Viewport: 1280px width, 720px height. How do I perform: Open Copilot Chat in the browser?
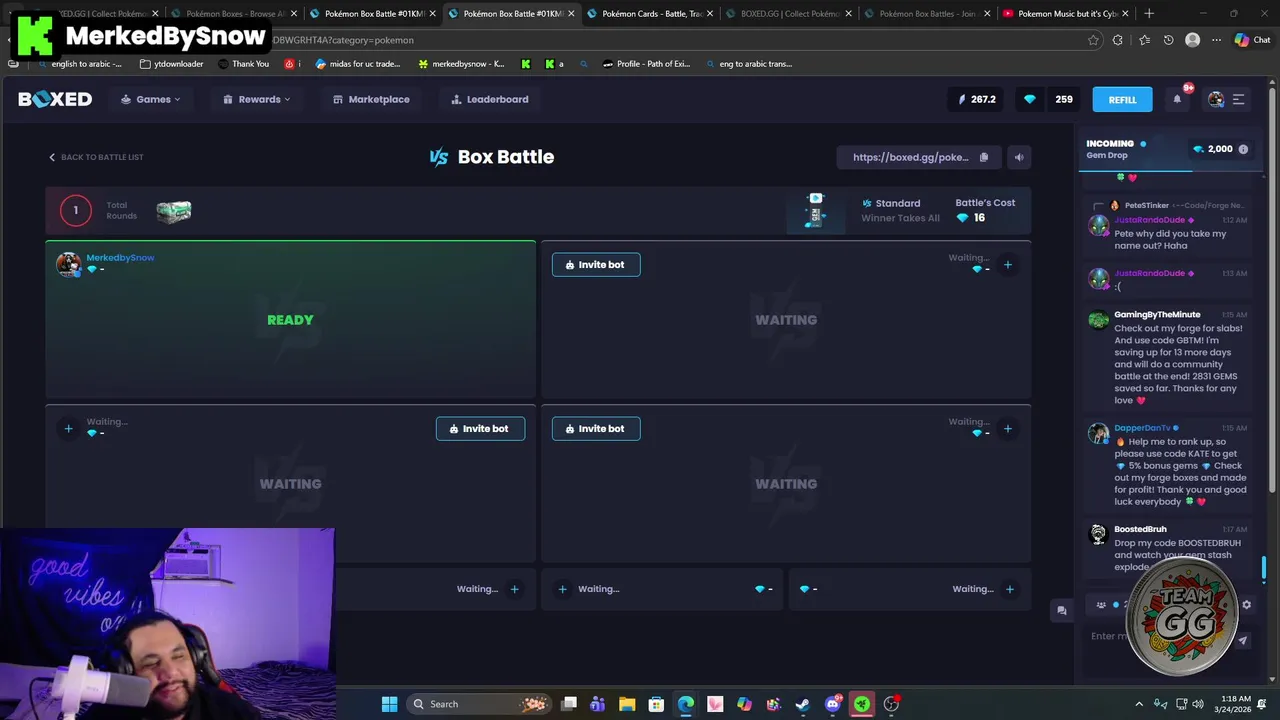point(1252,40)
